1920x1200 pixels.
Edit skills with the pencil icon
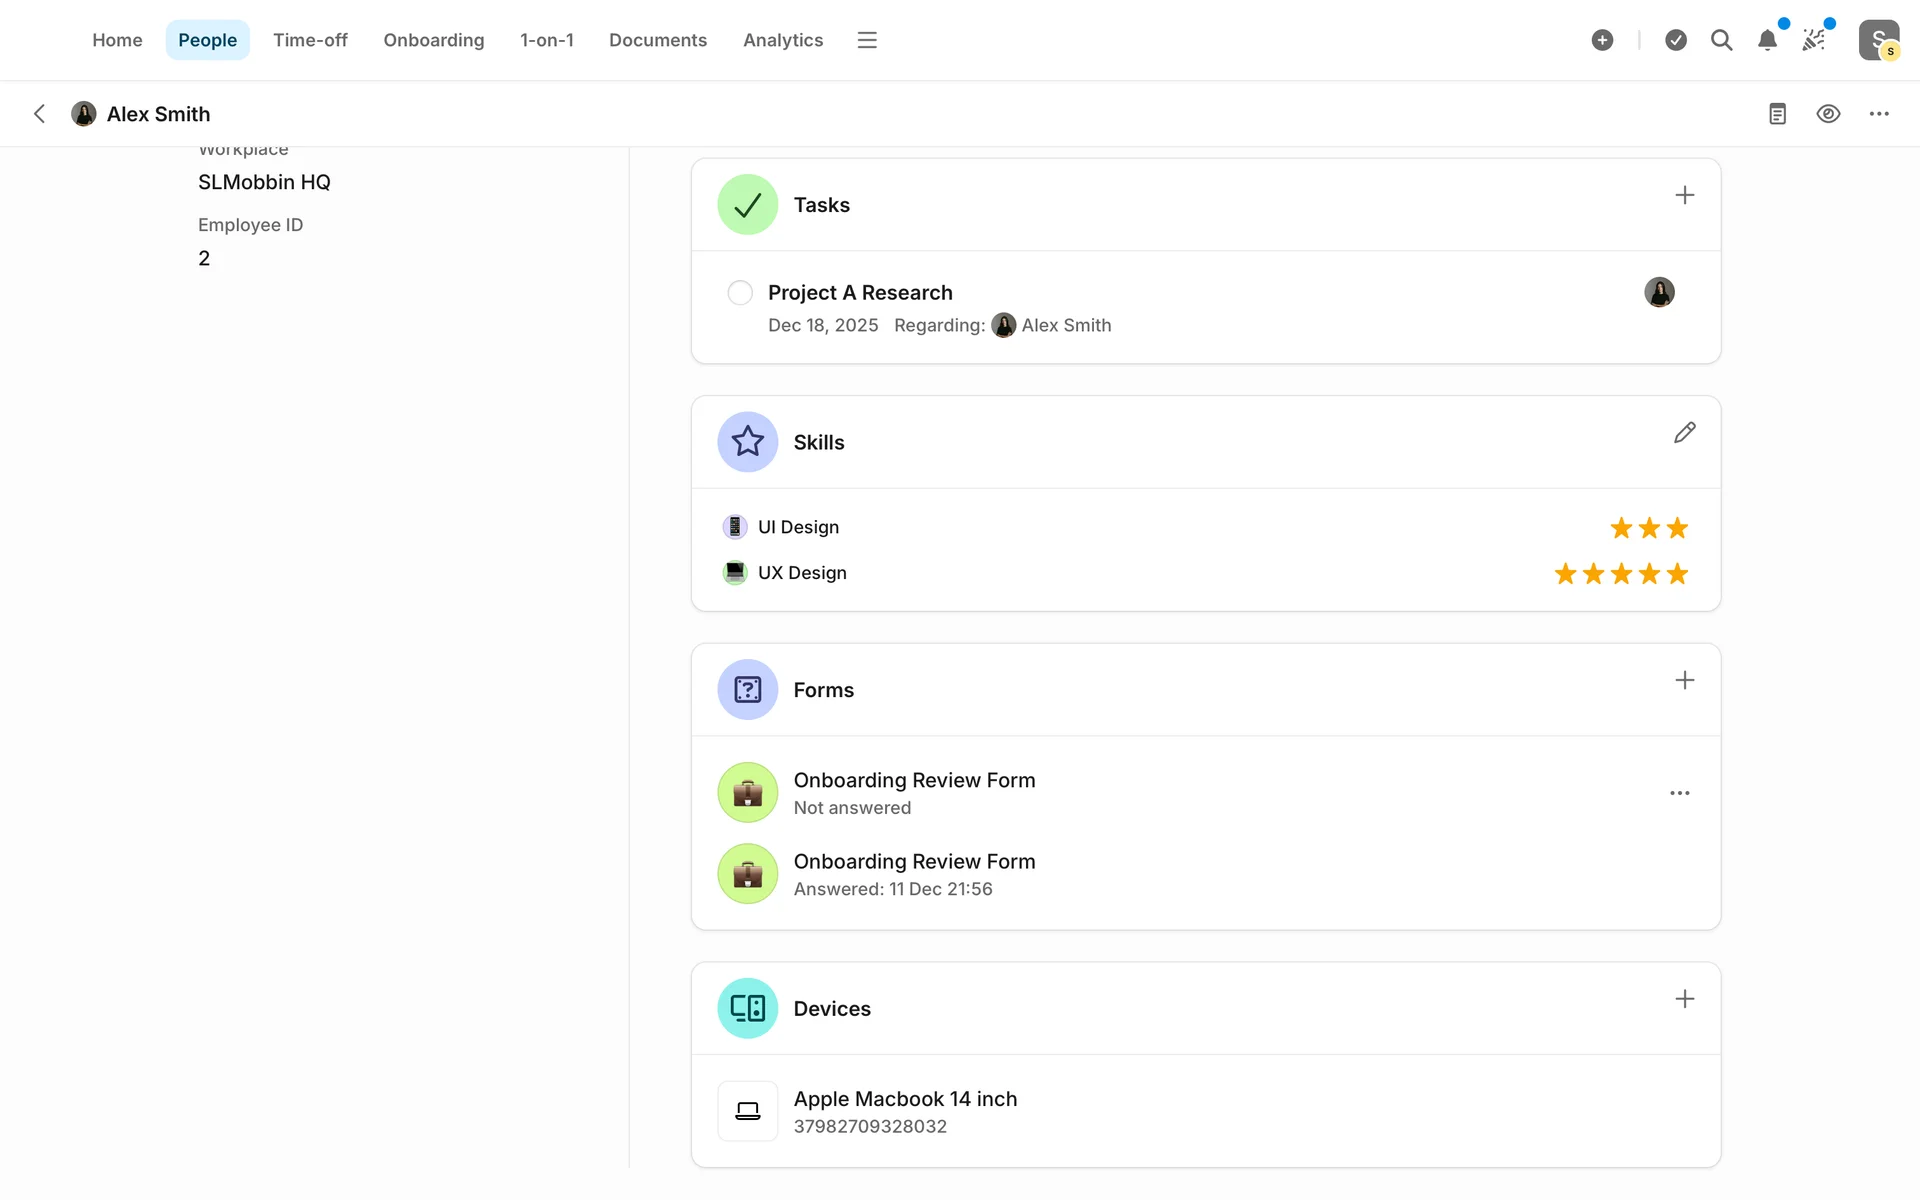click(1684, 433)
